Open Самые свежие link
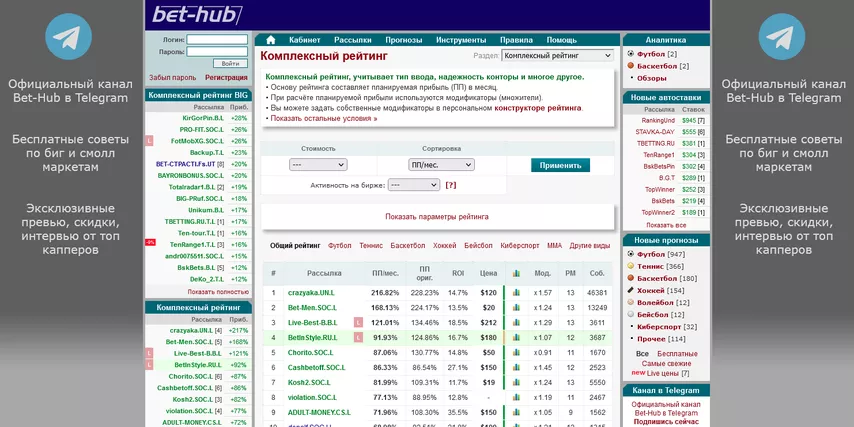The width and height of the screenshot is (854, 427). 666,363
